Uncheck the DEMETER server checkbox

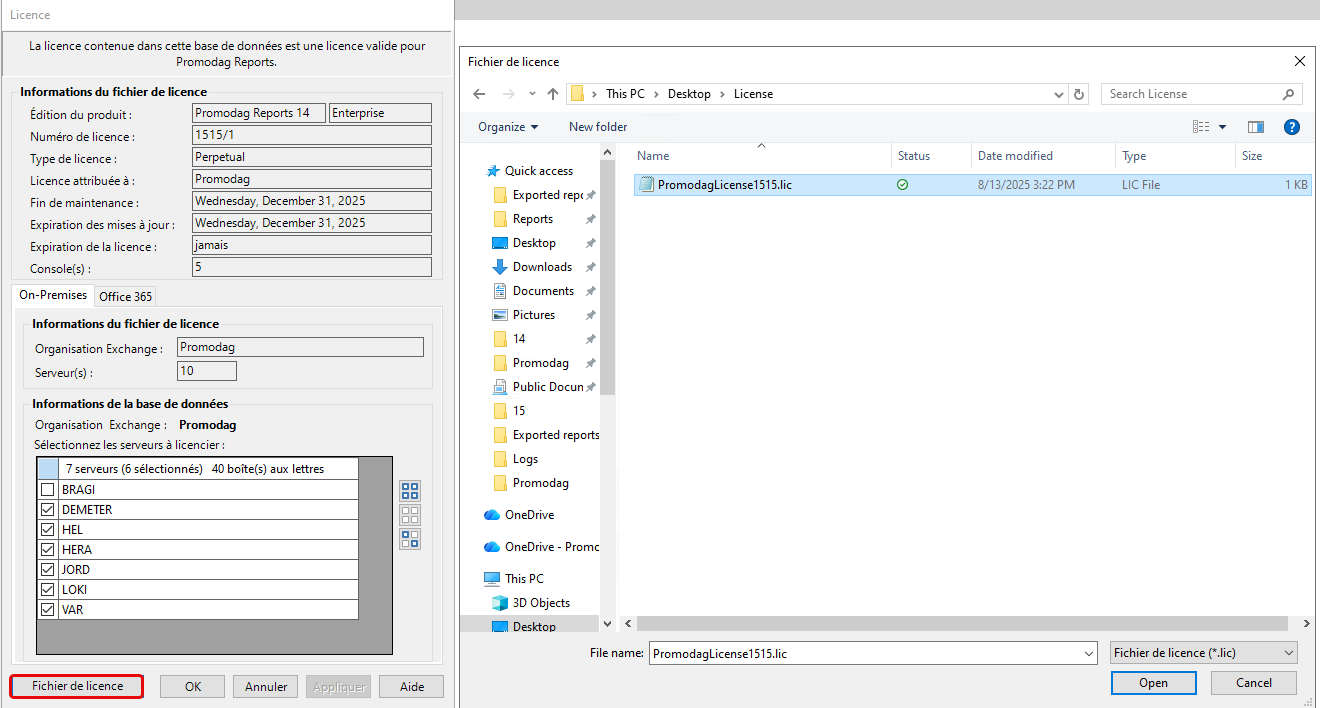[x=47, y=510]
